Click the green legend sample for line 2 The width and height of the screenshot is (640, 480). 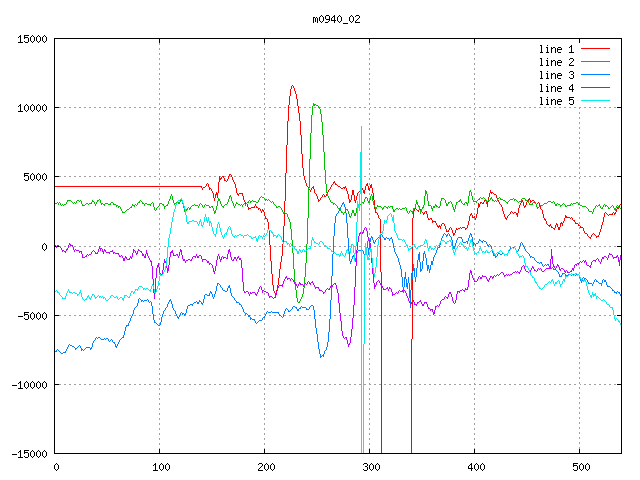(x=596, y=62)
